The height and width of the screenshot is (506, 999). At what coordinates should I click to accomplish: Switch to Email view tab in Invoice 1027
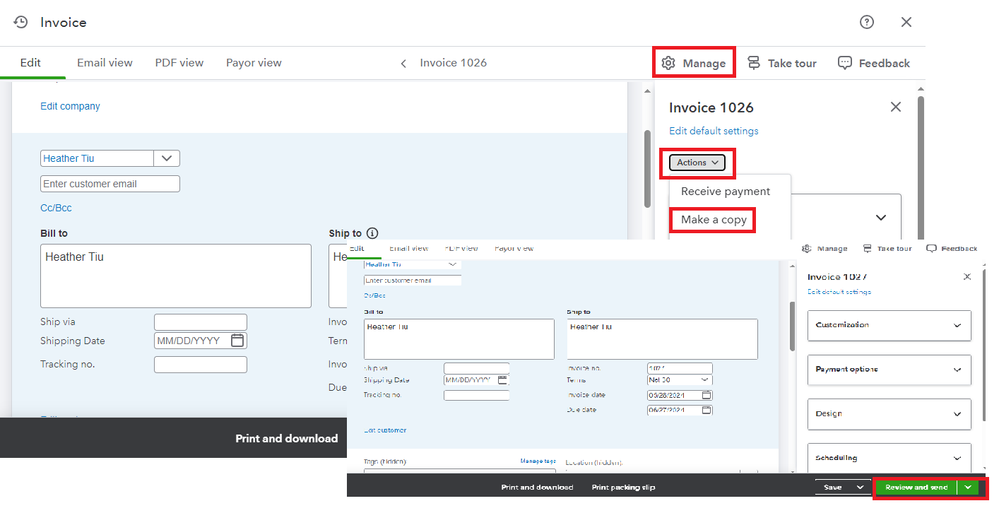(x=408, y=248)
